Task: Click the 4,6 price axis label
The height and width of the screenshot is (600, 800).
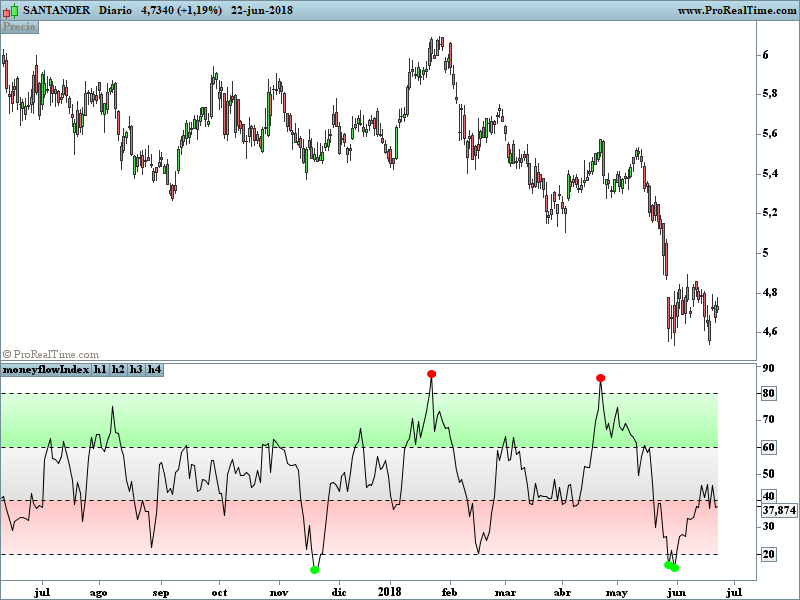Action: pyautogui.click(x=770, y=332)
